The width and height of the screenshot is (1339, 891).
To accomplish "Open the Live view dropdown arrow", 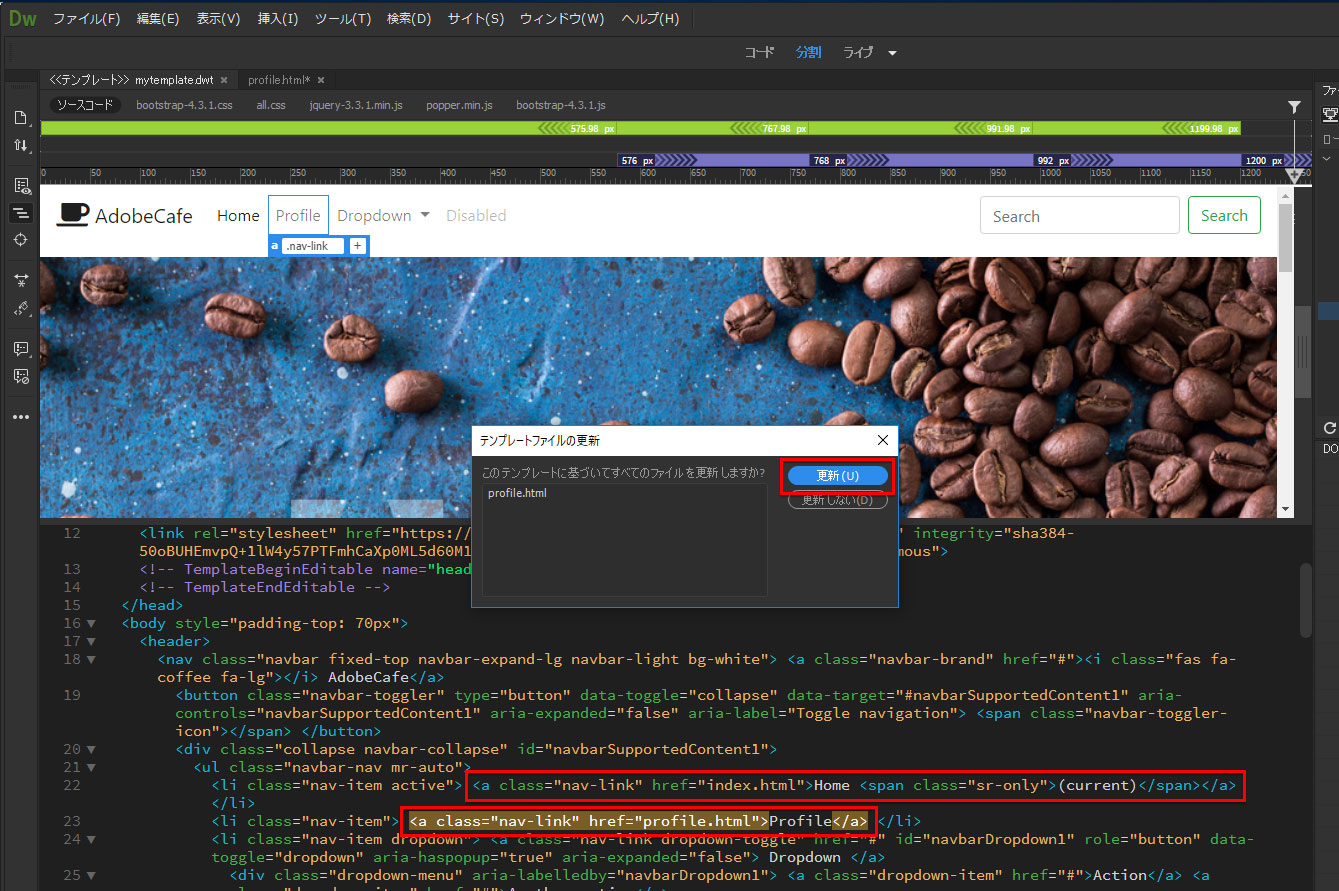I will (892, 53).
